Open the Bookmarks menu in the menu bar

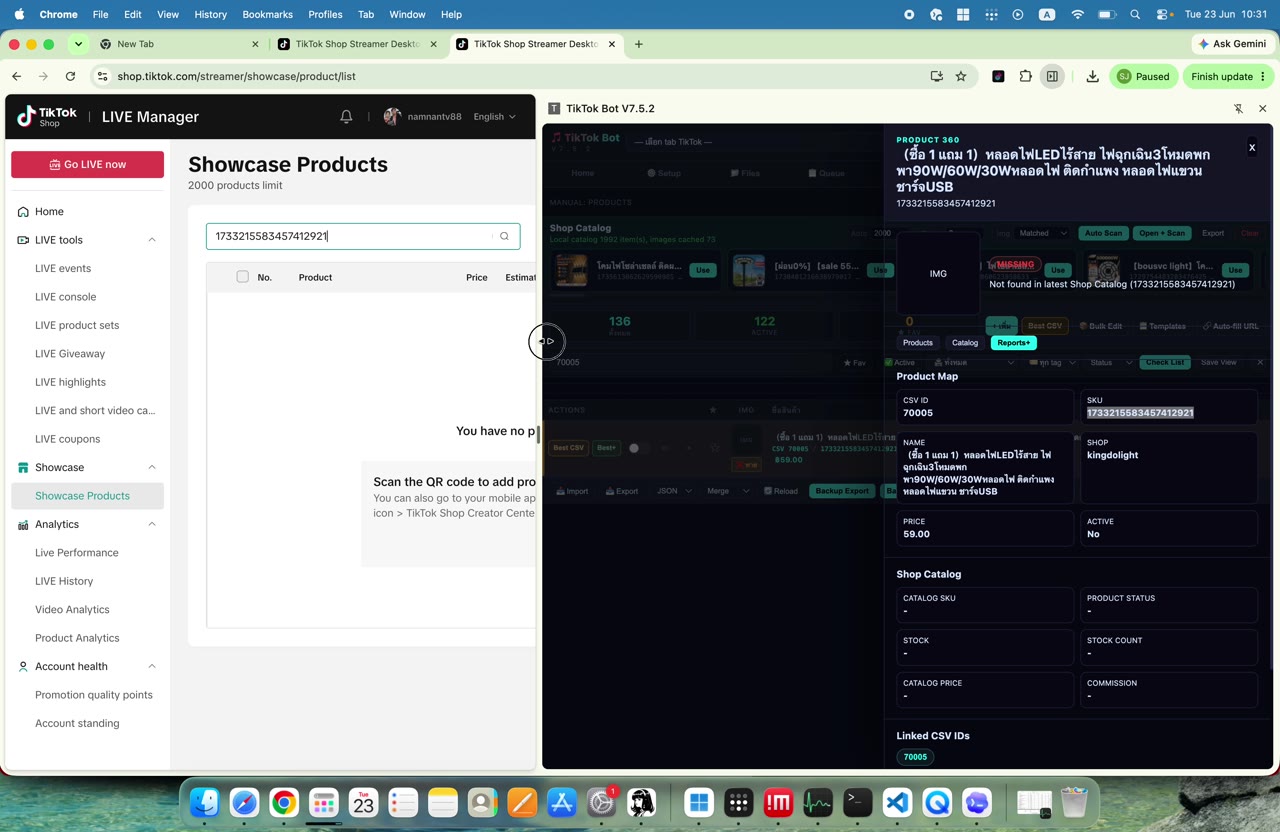(267, 14)
